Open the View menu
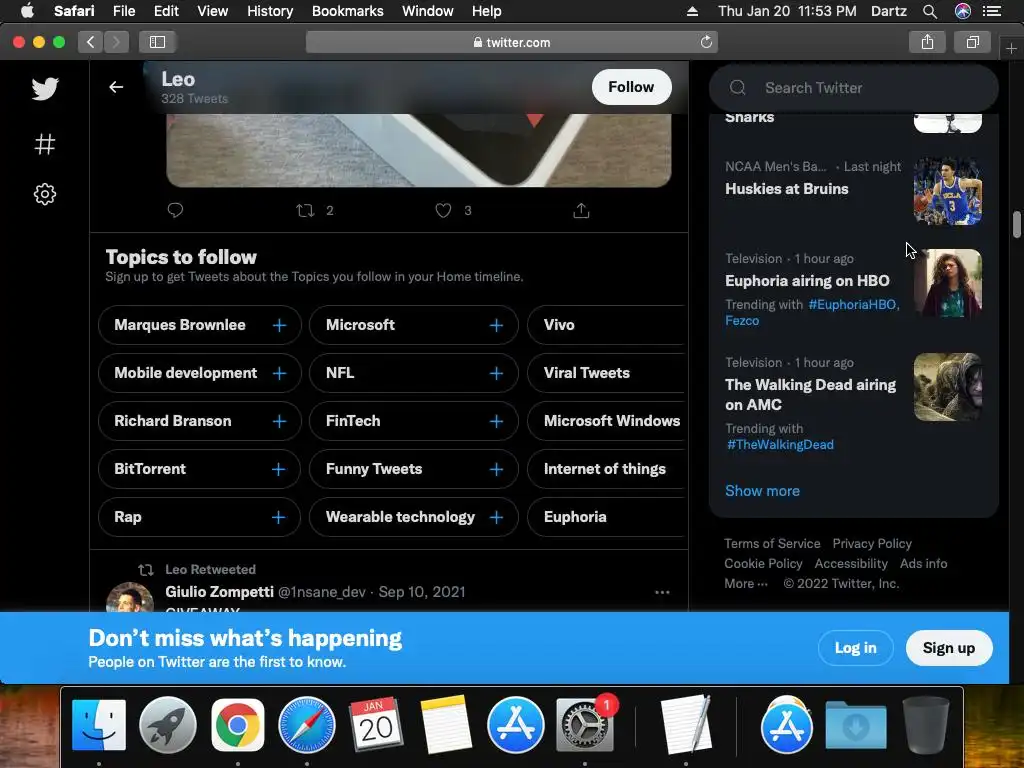Screen dimensions: 1024x768 [213, 11]
